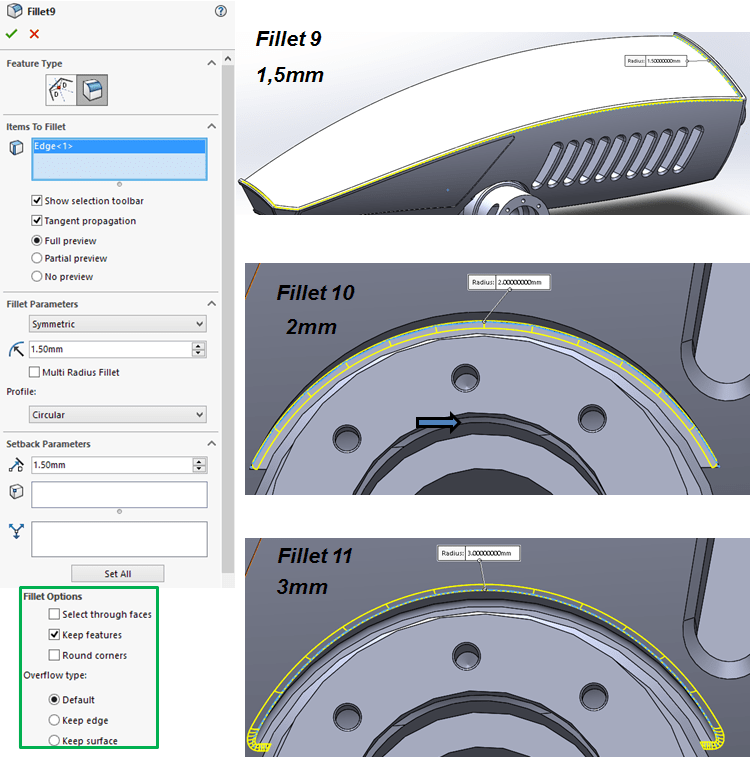The image size is (750, 757).
Task: Select Keep edge overflow type
Action: click(x=54, y=720)
